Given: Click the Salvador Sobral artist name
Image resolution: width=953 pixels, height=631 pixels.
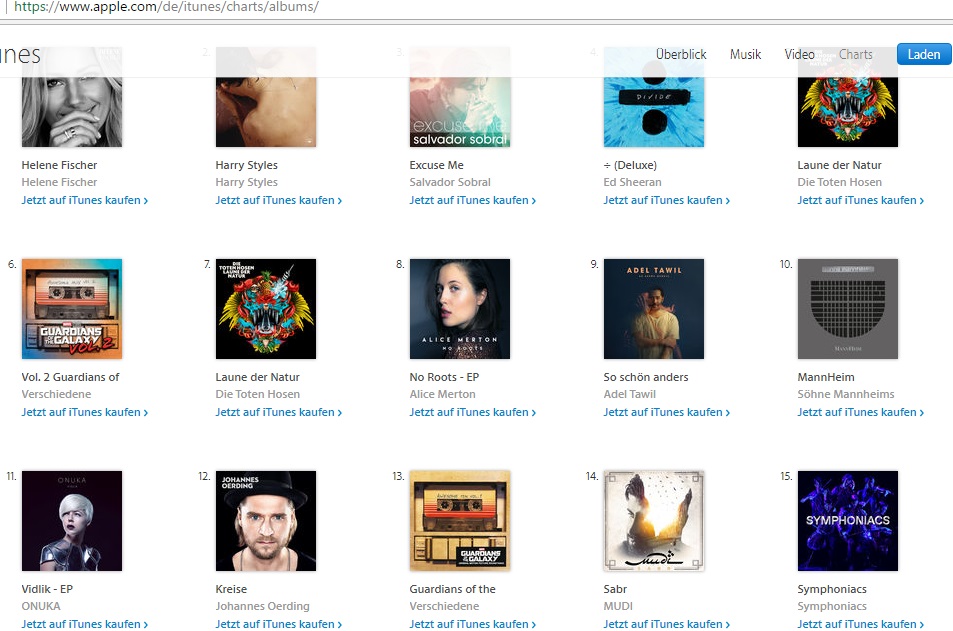Looking at the screenshot, I should pos(450,182).
